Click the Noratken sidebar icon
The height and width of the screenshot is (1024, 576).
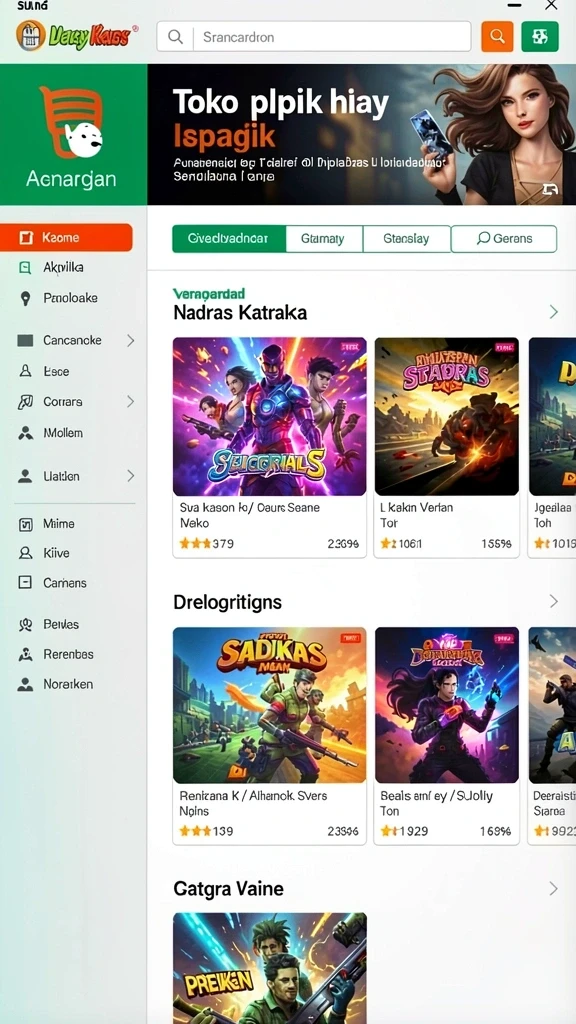[25, 684]
